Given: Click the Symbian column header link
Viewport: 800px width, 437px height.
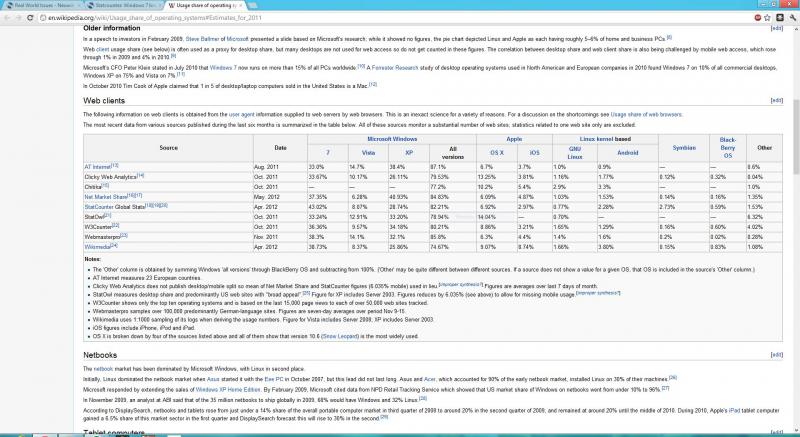Looking at the screenshot, I should pos(684,148).
